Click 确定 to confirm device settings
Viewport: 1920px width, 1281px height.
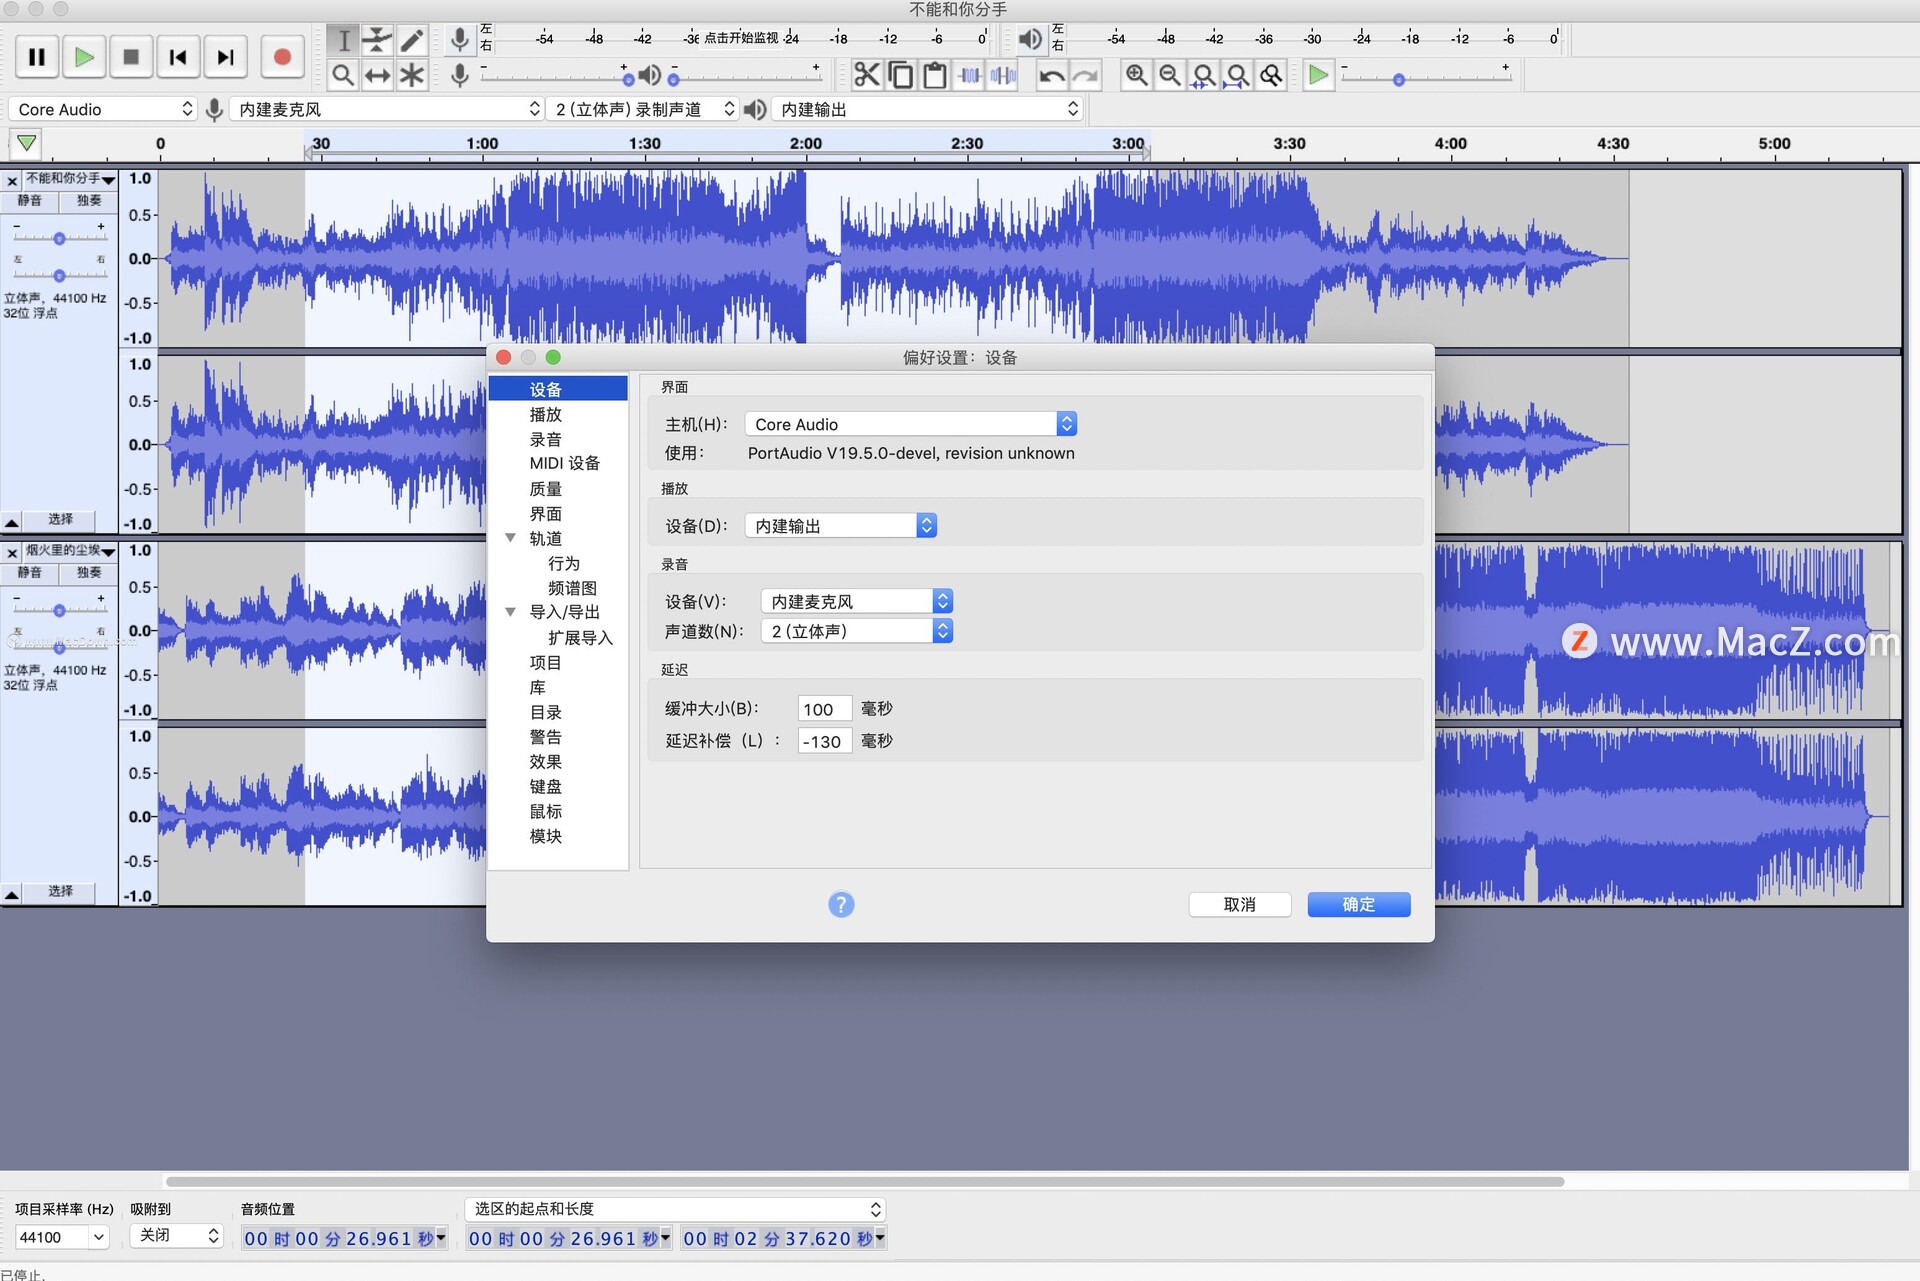click(1360, 902)
